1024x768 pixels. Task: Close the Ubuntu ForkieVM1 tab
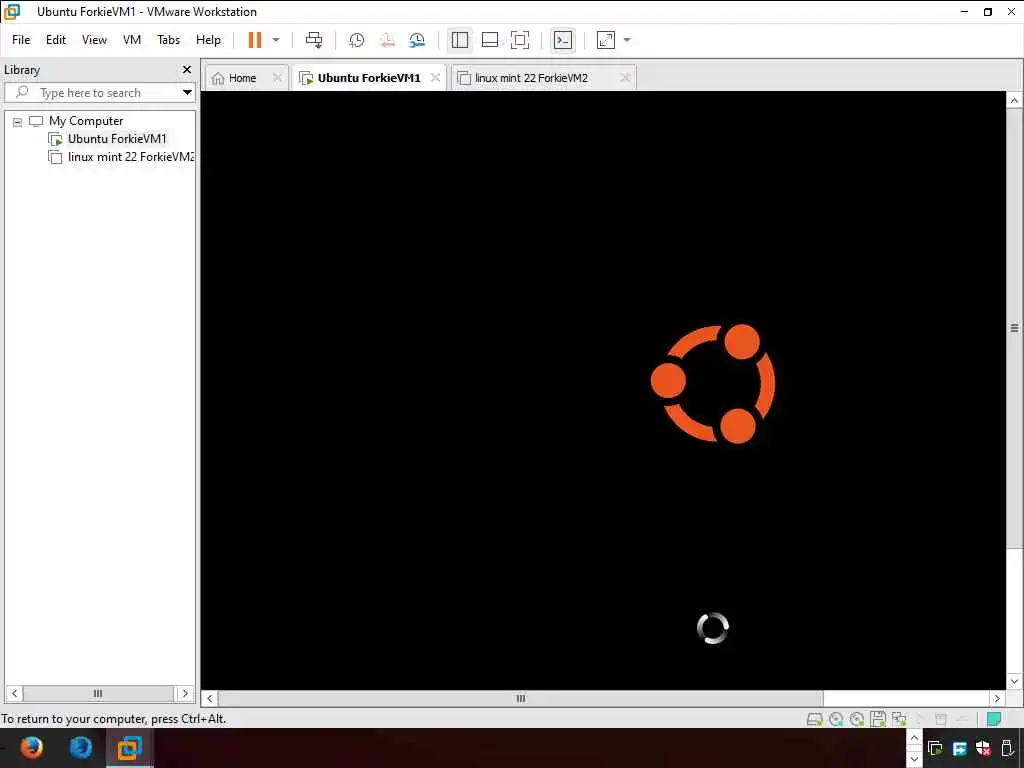tap(436, 78)
